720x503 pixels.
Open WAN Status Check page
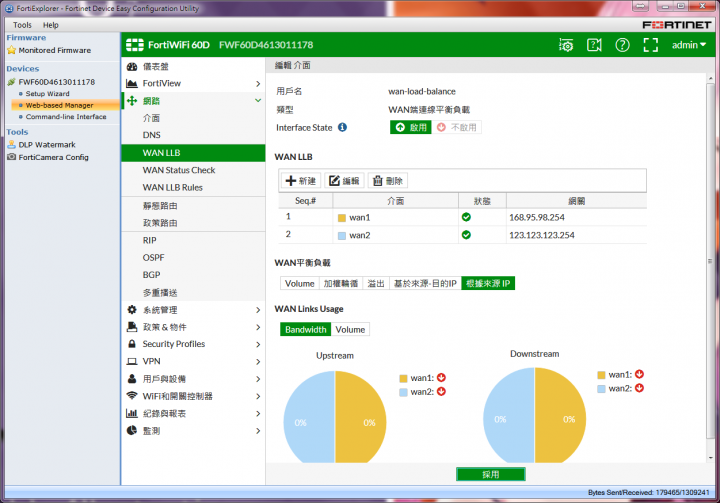click(179, 170)
